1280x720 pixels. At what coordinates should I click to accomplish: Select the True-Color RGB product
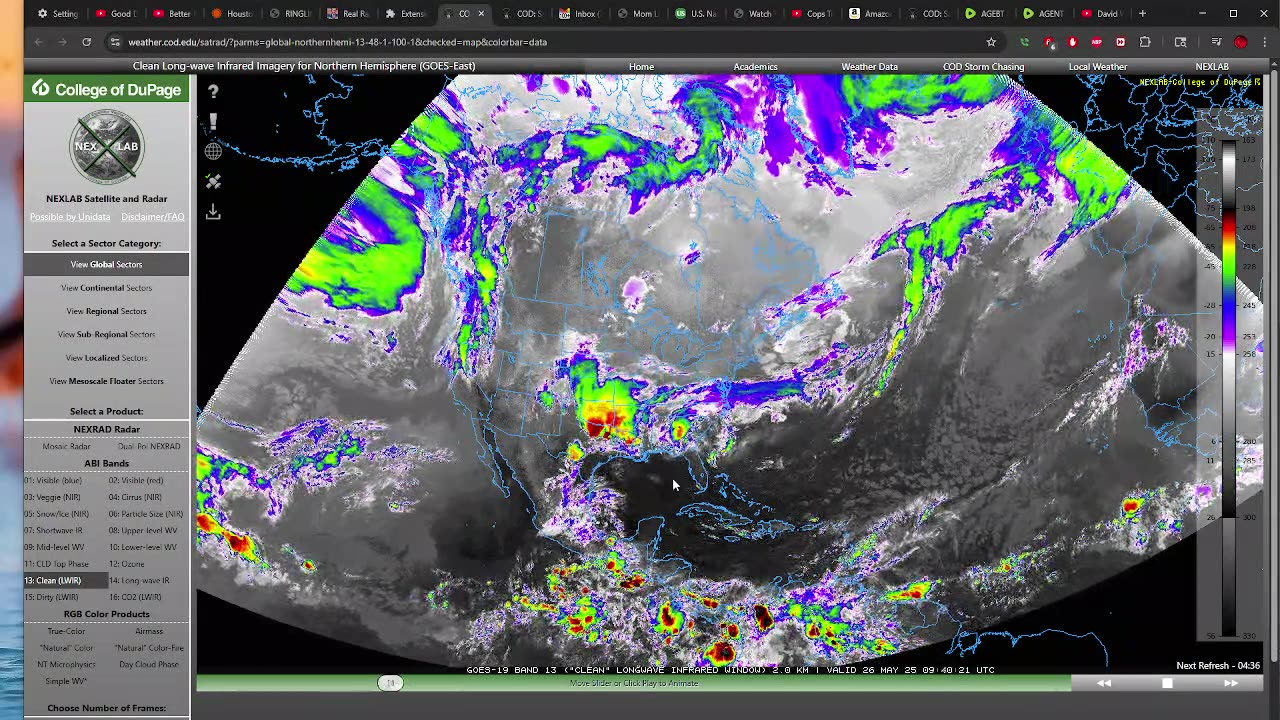pyautogui.click(x=66, y=631)
